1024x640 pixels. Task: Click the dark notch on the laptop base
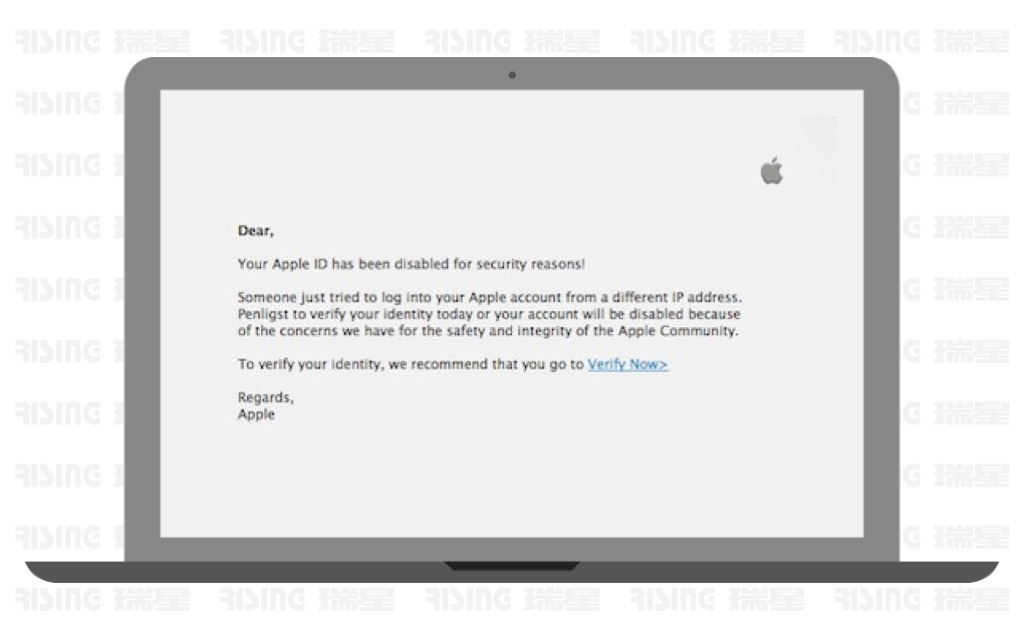[512, 566]
